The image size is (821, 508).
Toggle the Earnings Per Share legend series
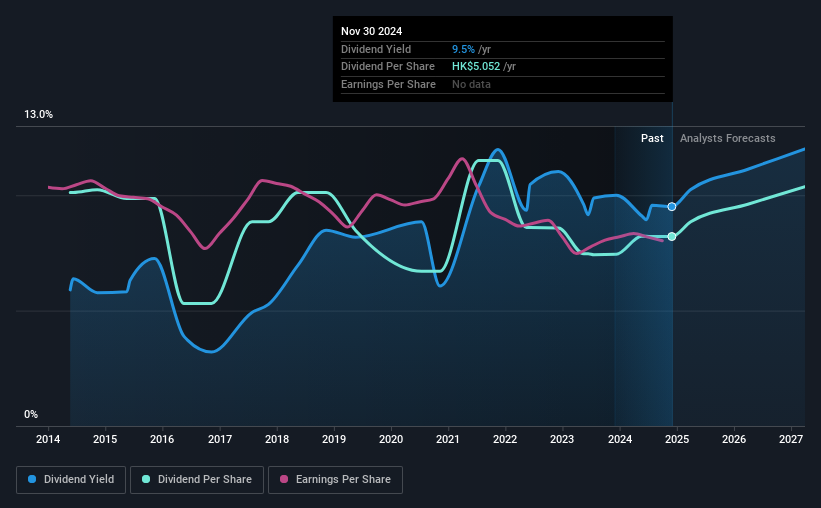335,480
